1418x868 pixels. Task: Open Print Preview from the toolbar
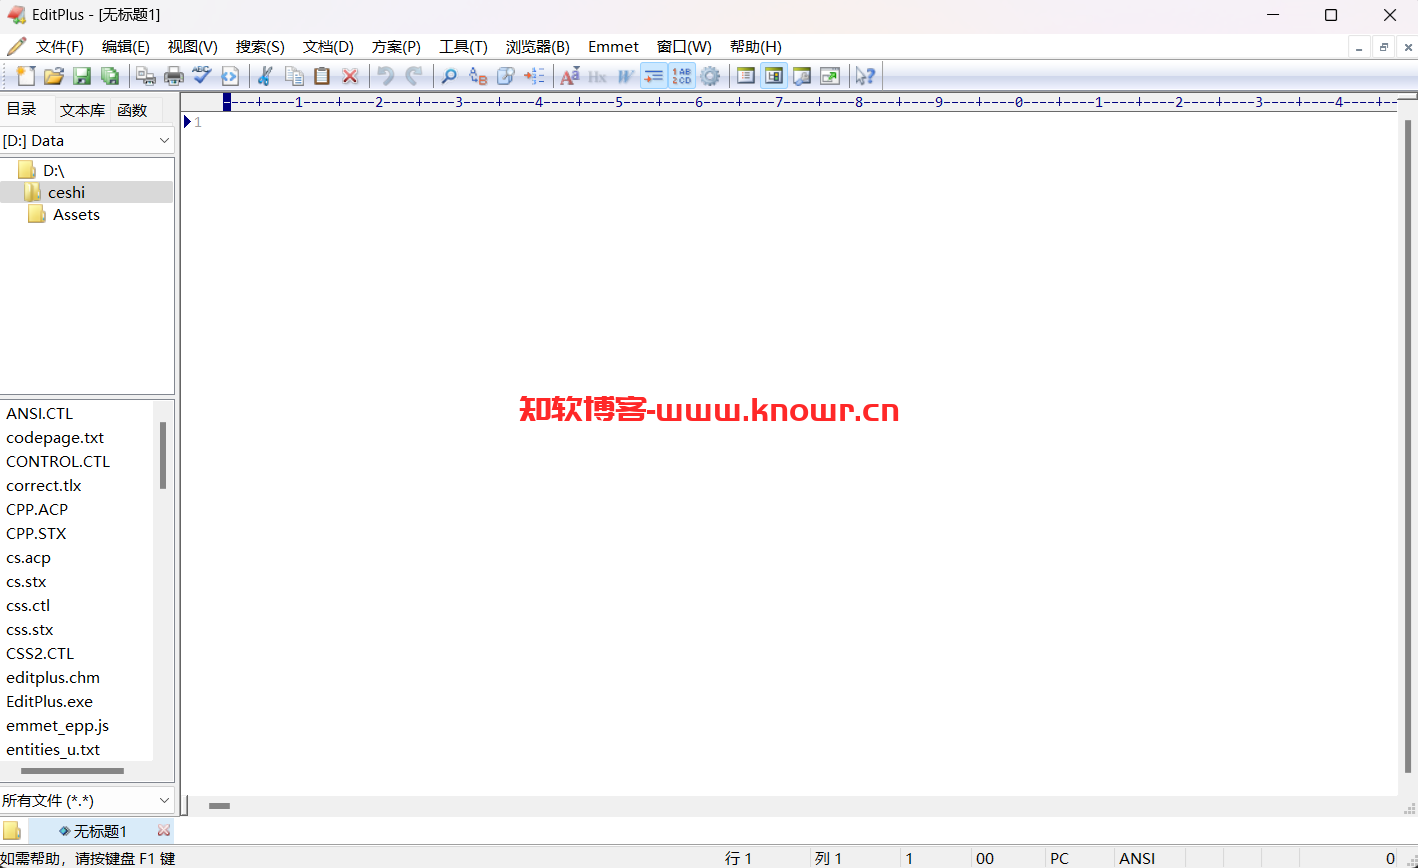(x=146, y=76)
